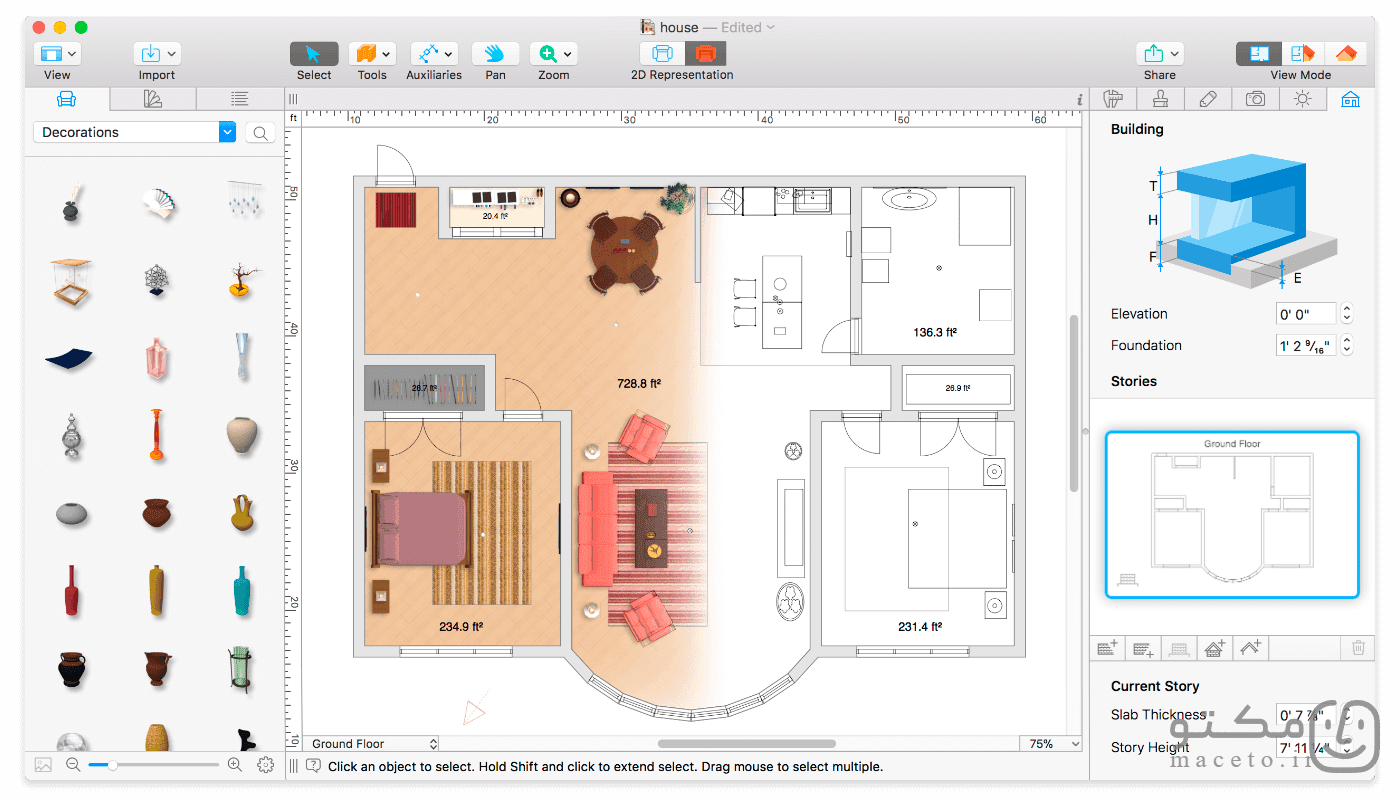Open the camera inspector tab
1400x800 pixels.
click(x=1255, y=99)
